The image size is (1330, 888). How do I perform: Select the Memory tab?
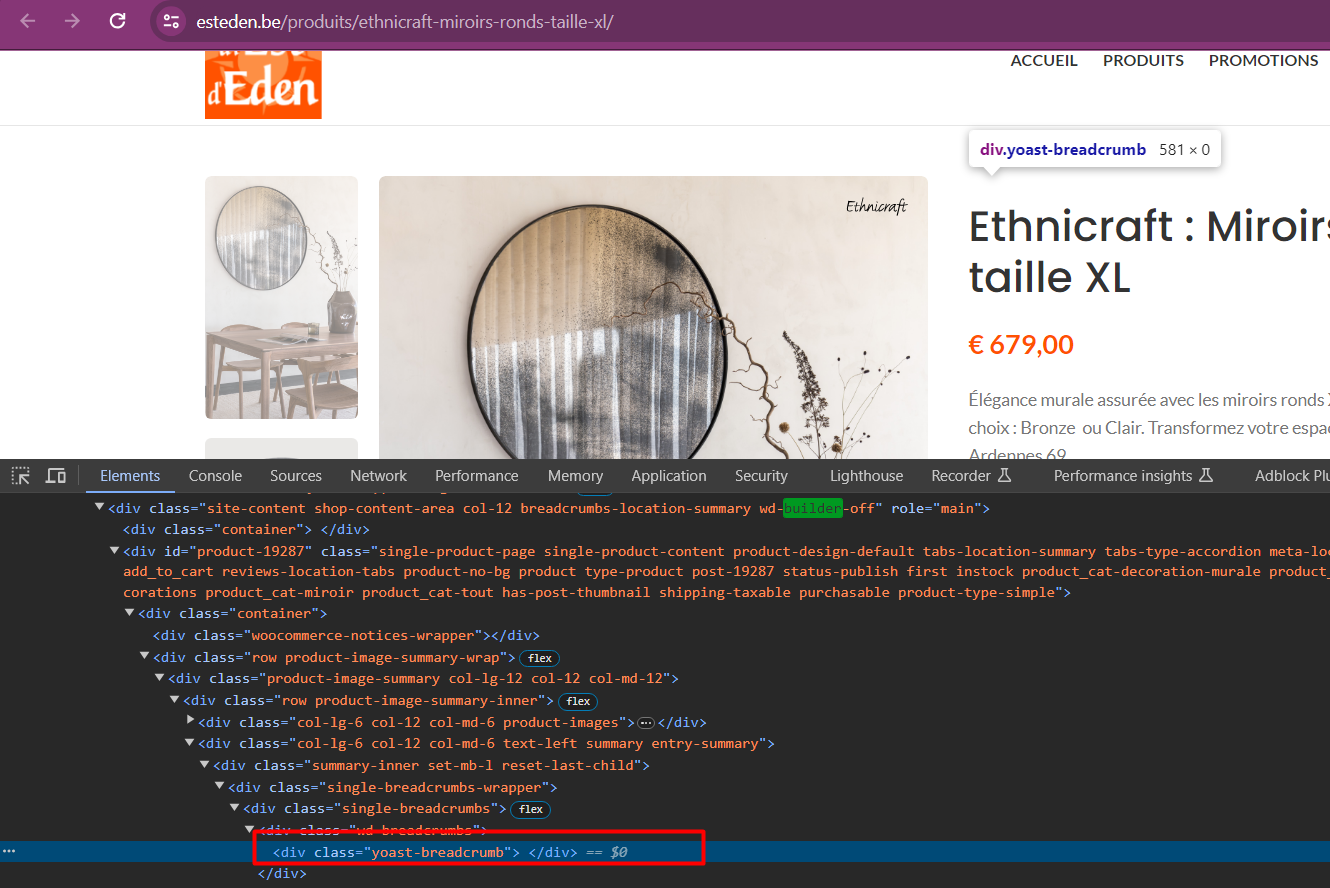[x=576, y=476]
